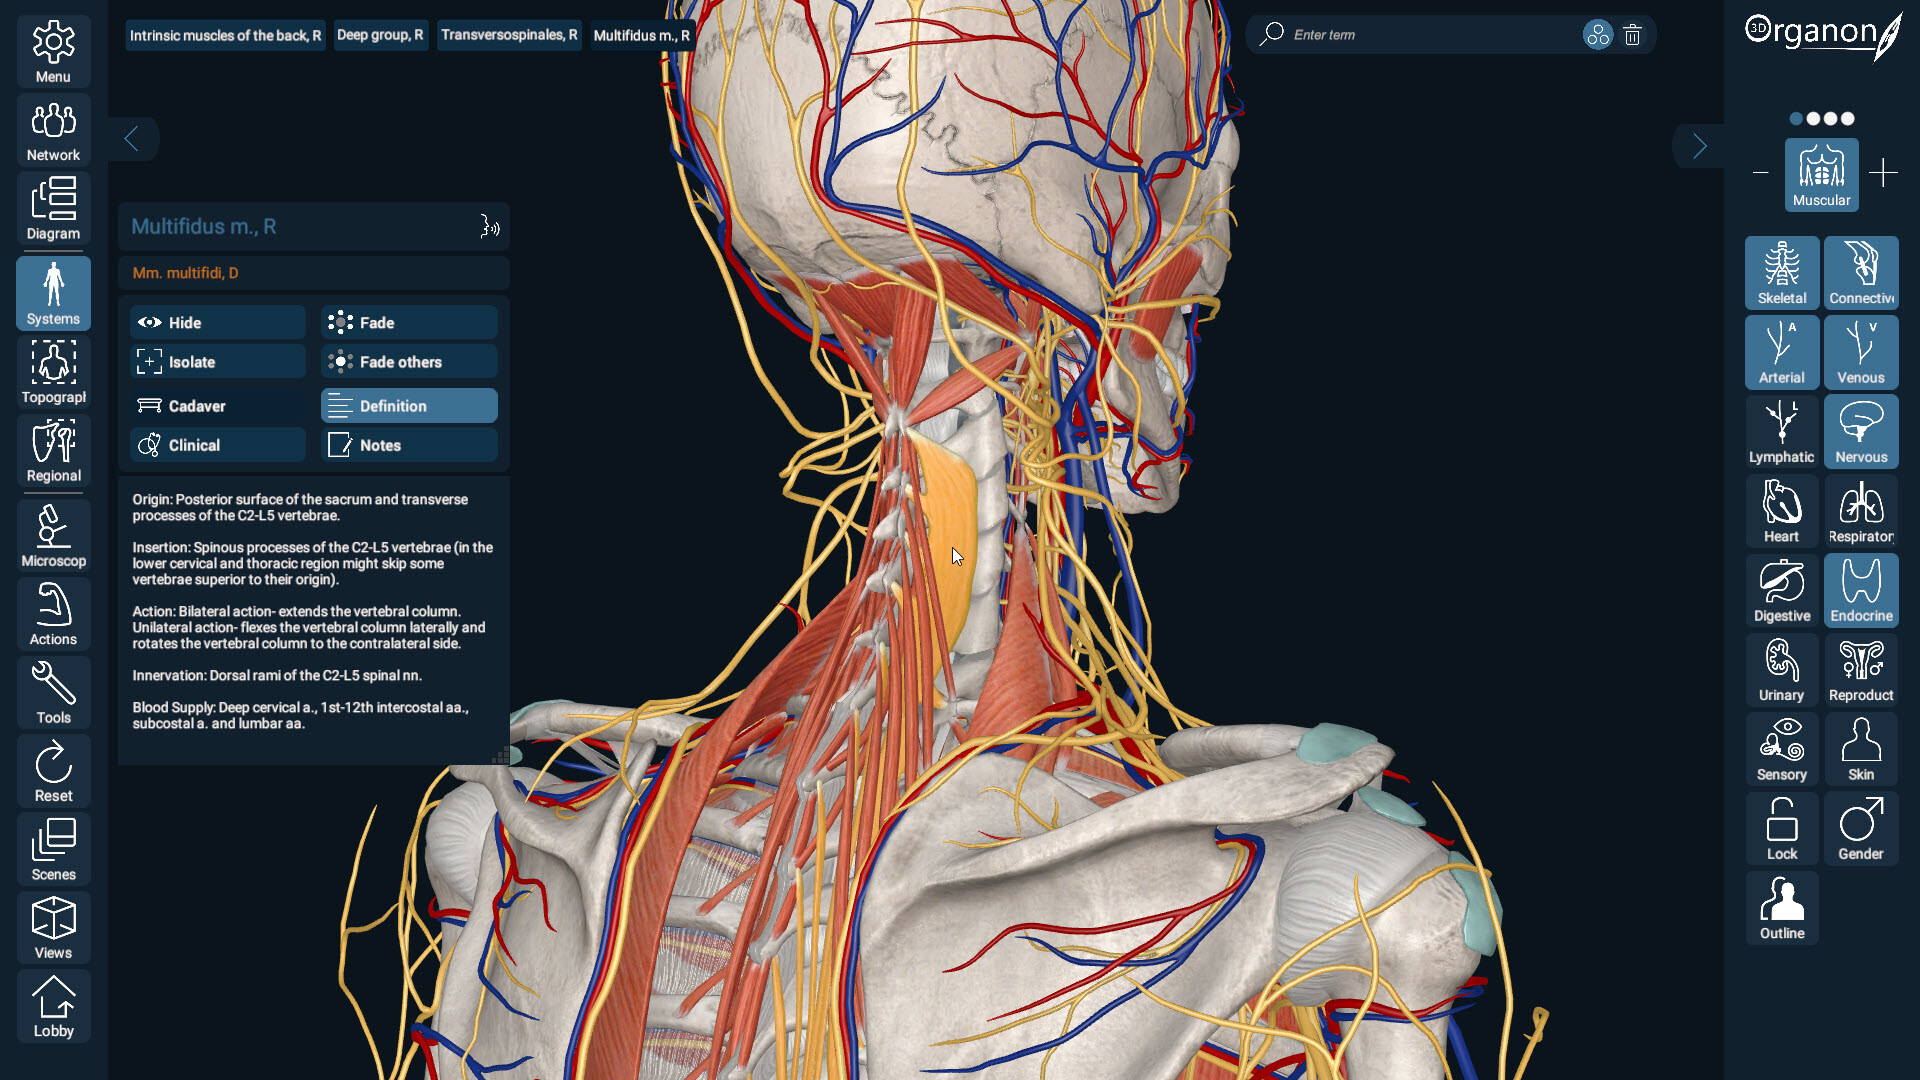
Task: Select the Transversospinales, R breadcrumb
Action: click(509, 34)
